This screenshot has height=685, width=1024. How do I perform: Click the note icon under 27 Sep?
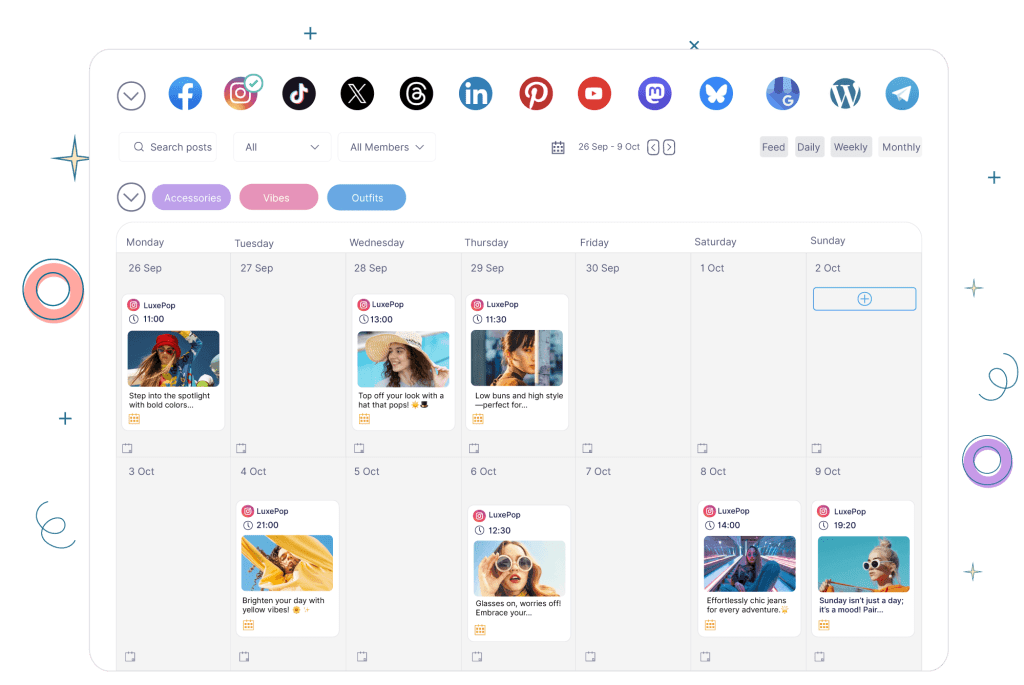(x=241, y=448)
